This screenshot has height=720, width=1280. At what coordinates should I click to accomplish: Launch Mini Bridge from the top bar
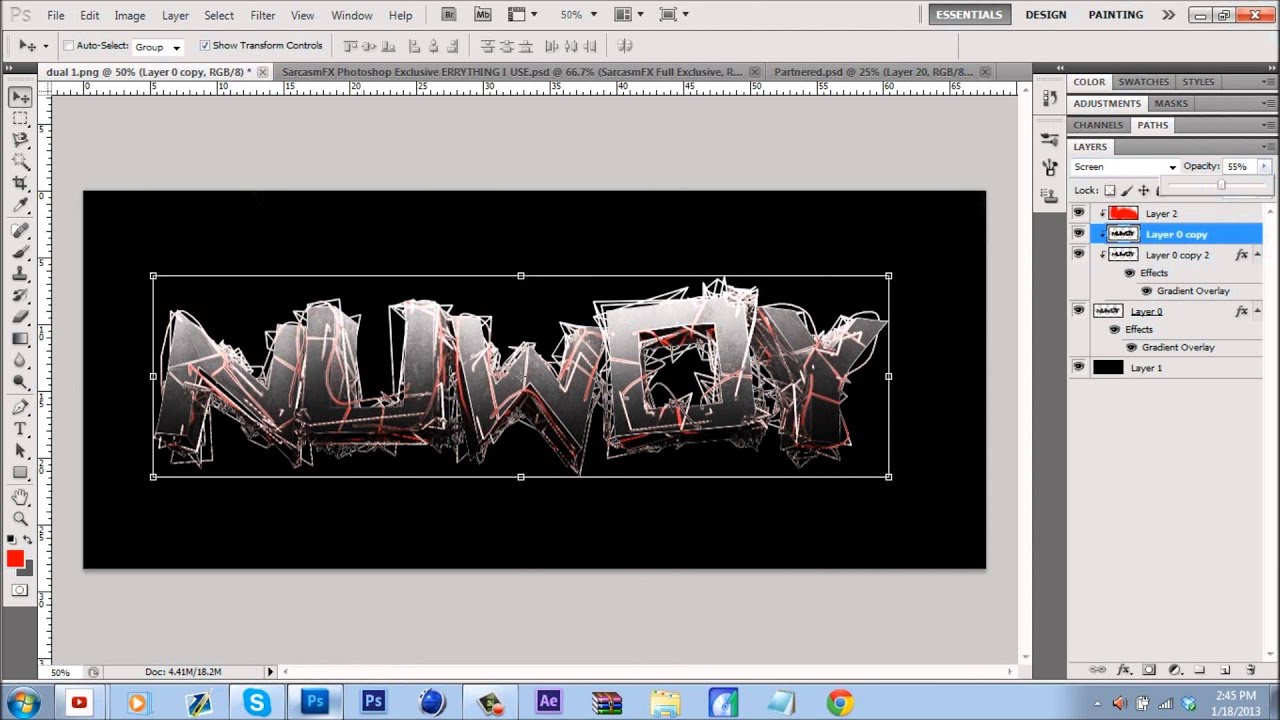click(x=483, y=15)
